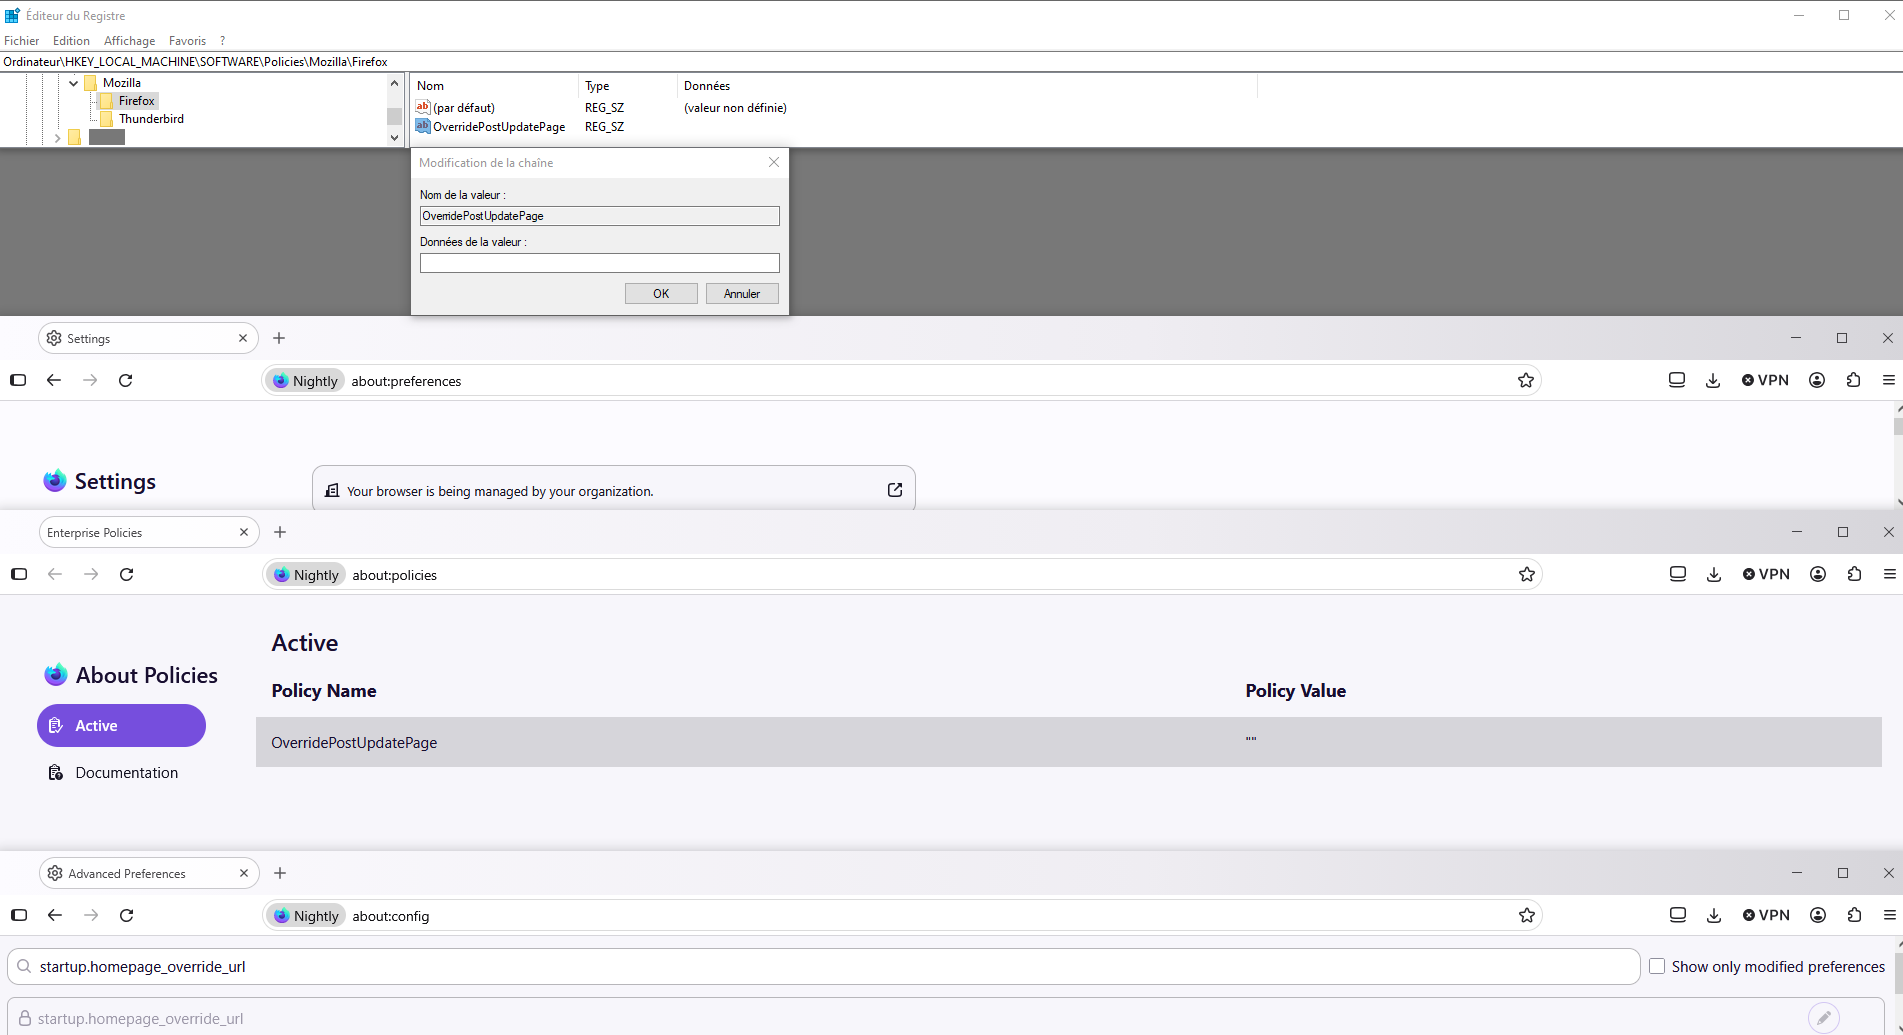Bookmark the about:policies page with star
Viewport: 1903px width, 1035px height.
pos(1527,574)
